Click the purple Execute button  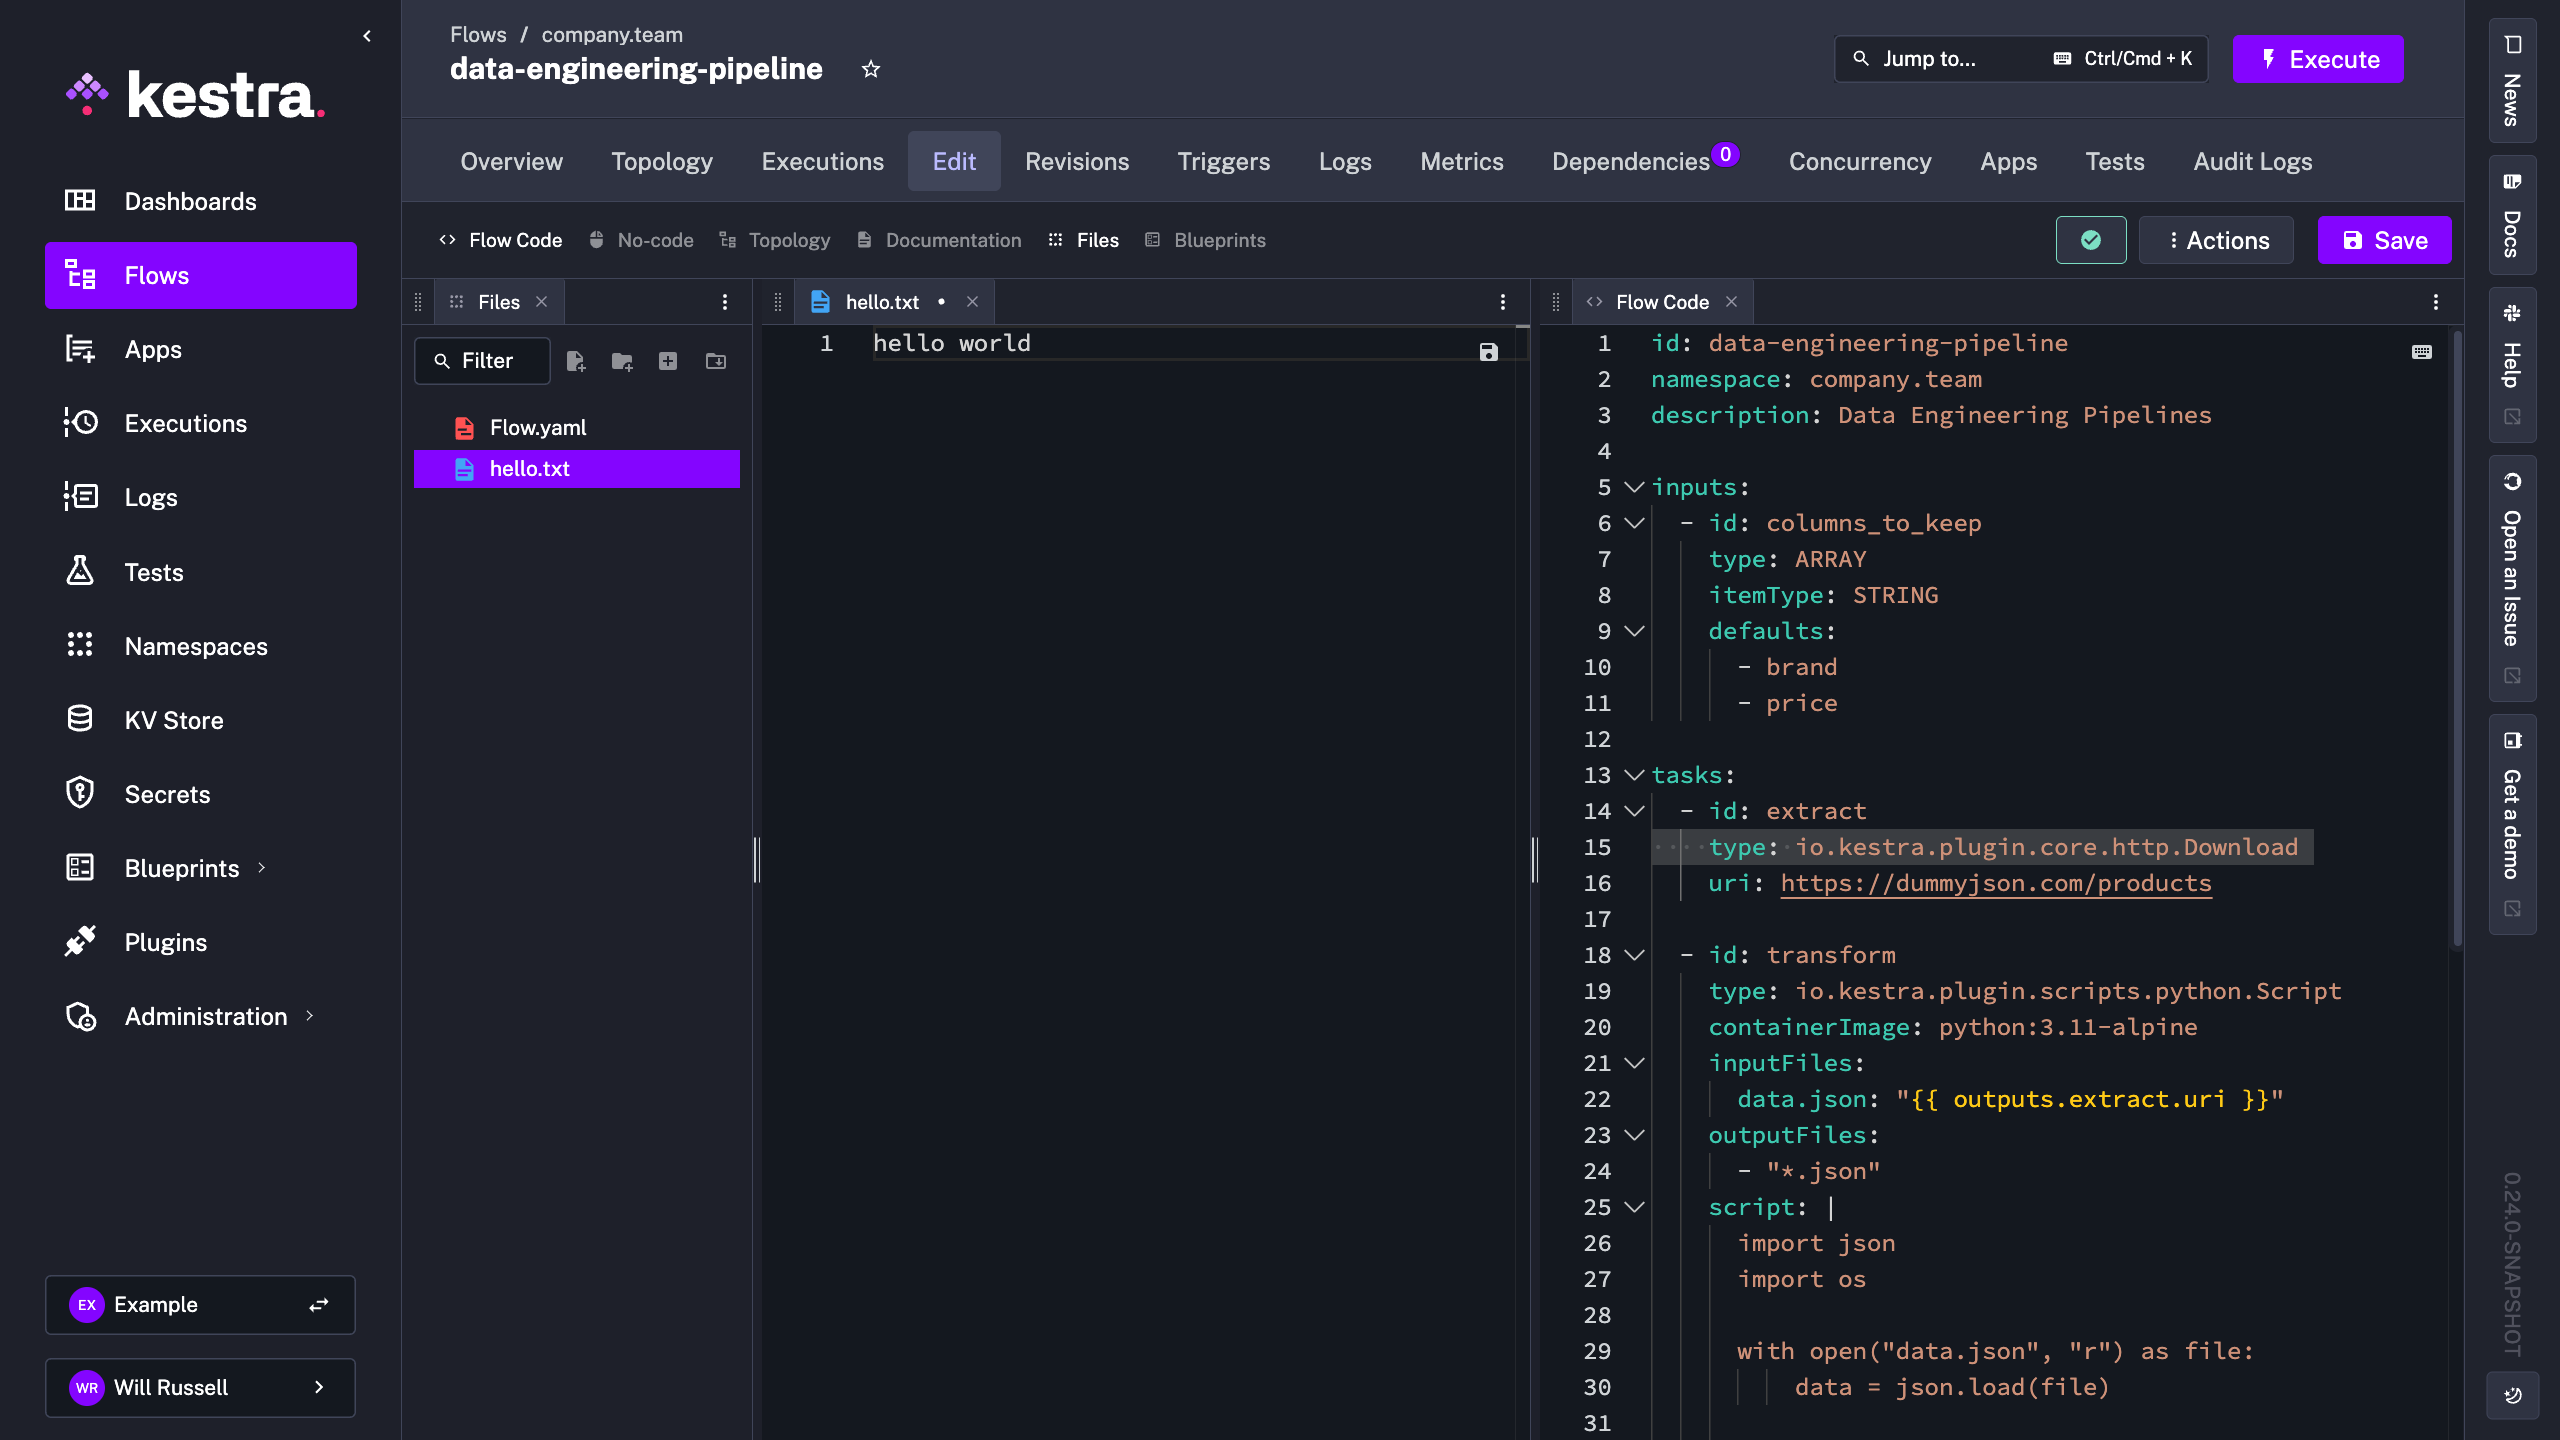[2317, 59]
